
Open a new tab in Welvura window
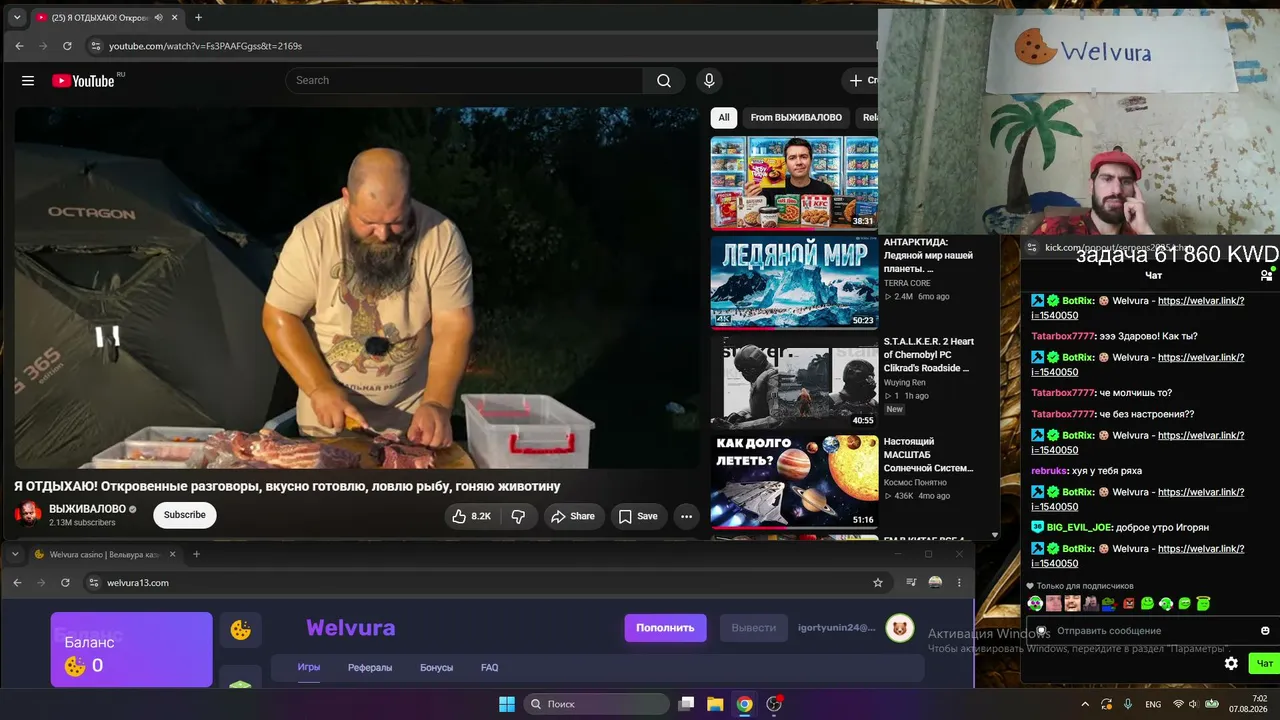[x=196, y=554]
